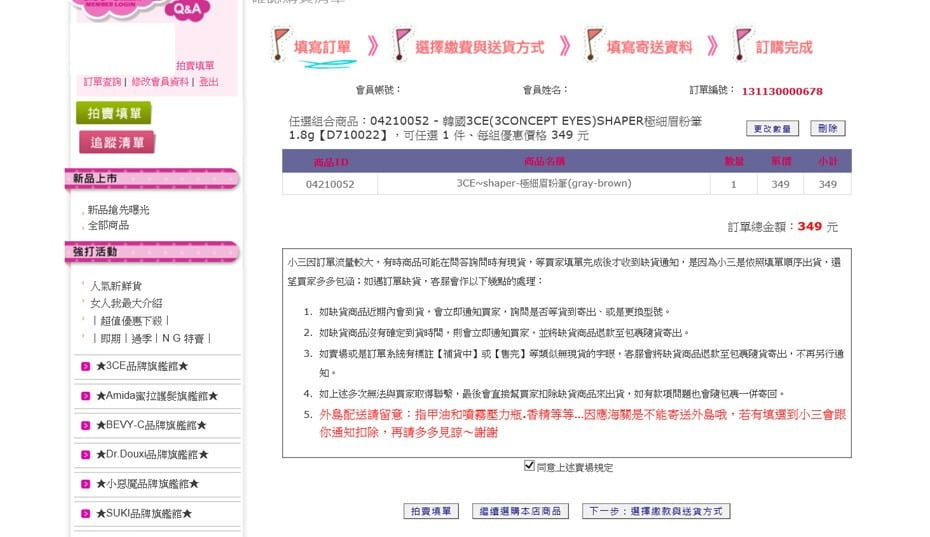The height and width of the screenshot is (537, 930).
Task: Toggle the 同意上述賣場規定 checkbox
Action: pos(529,466)
